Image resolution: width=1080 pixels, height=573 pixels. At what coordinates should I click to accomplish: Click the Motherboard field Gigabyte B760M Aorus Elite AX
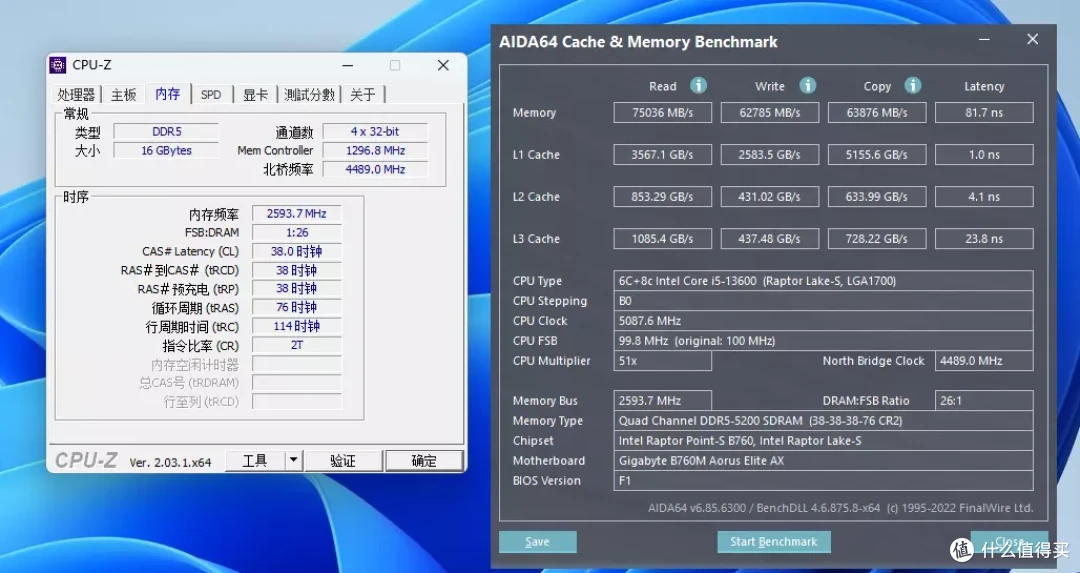coord(823,460)
